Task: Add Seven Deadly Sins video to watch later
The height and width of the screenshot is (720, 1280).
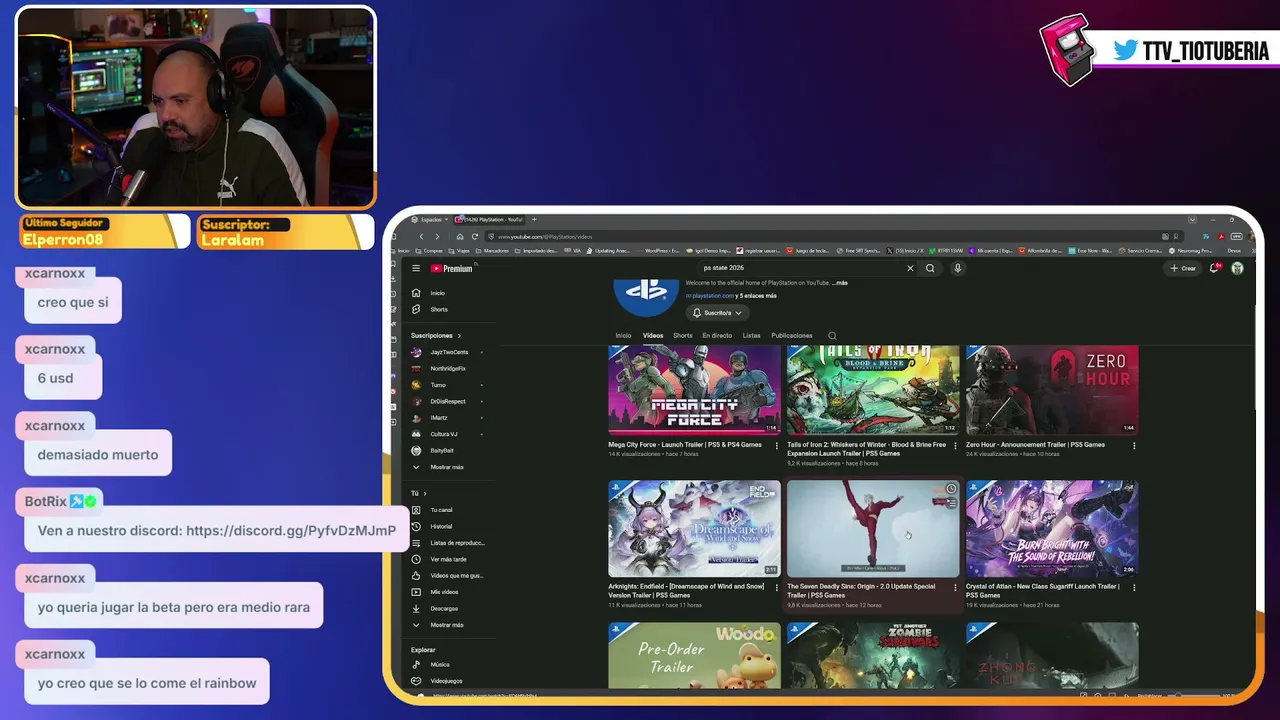Action: (951, 489)
